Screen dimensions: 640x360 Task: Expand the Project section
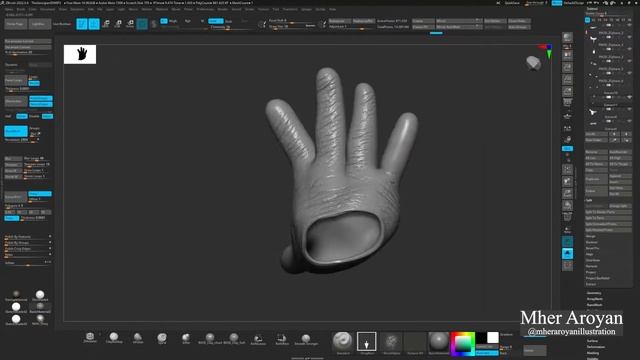(591, 272)
